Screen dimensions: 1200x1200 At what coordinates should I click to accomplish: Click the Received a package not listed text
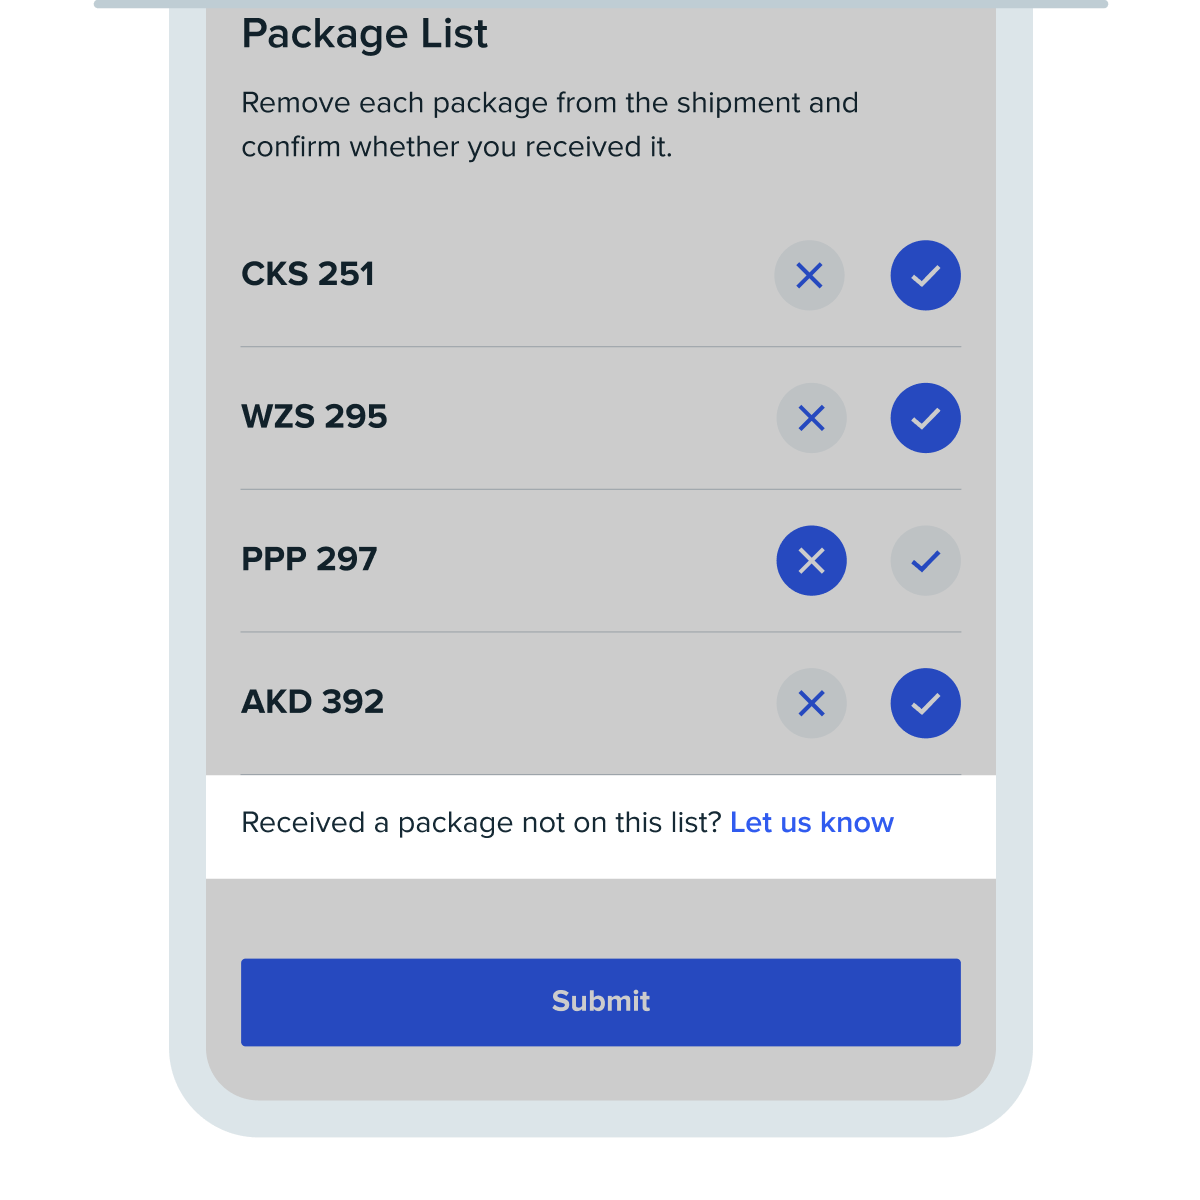481,822
